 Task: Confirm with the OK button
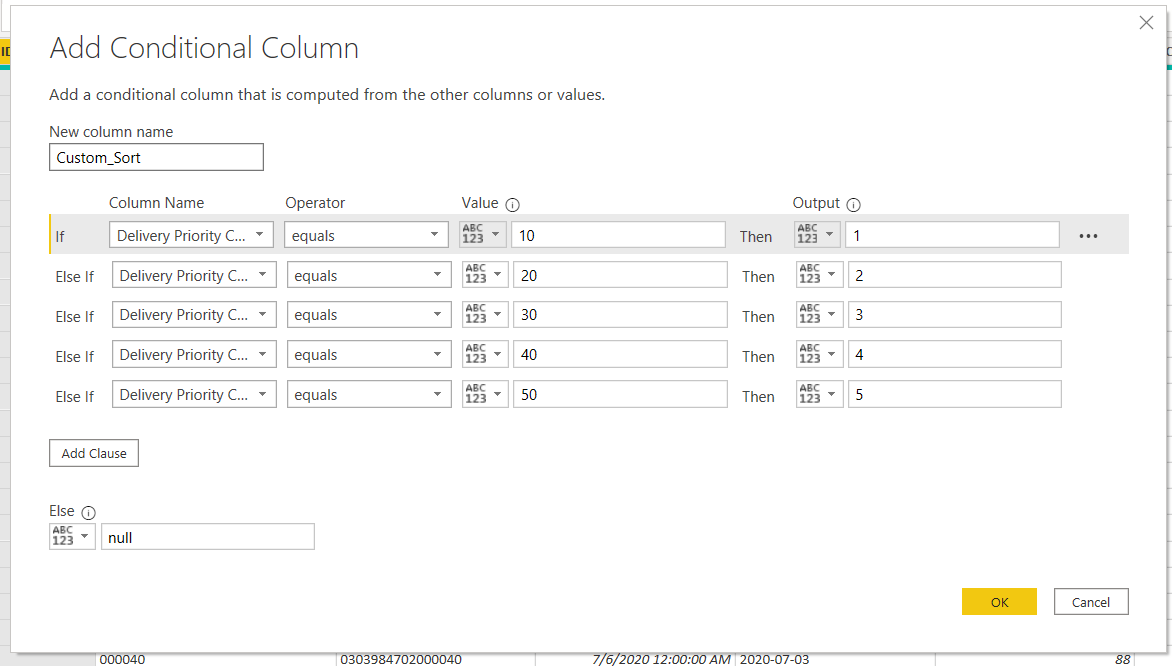click(999, 602)
